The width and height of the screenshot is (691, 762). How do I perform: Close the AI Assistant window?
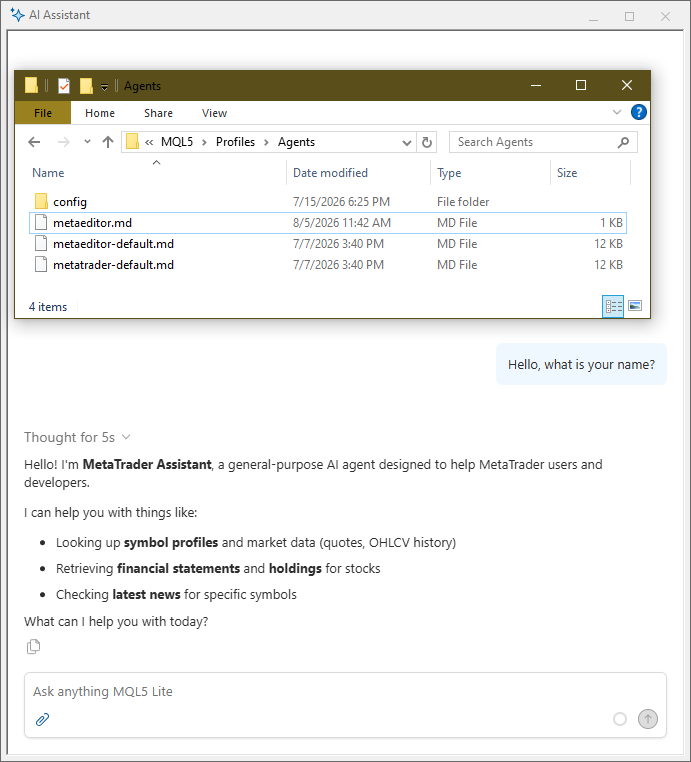click(x=665, y=17)
